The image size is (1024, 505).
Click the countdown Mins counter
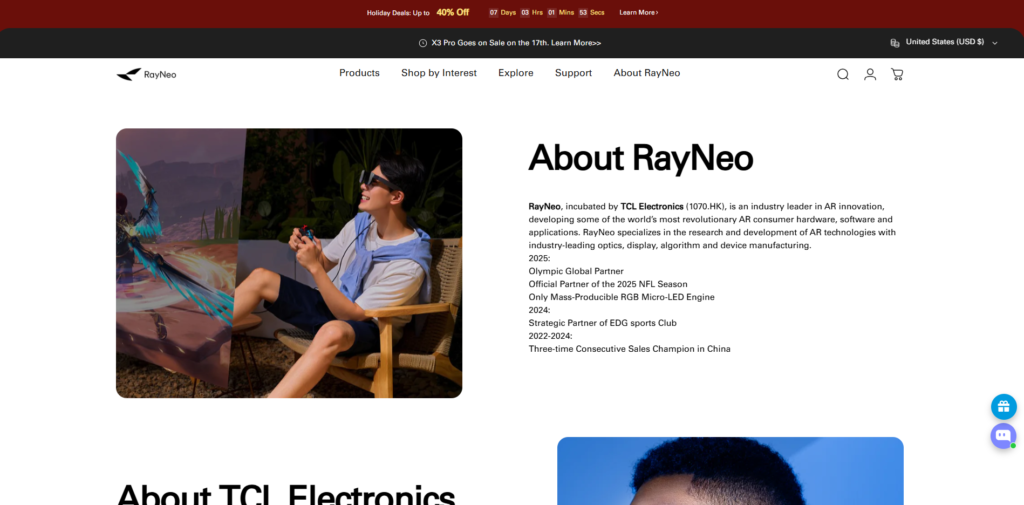[560, 12]
